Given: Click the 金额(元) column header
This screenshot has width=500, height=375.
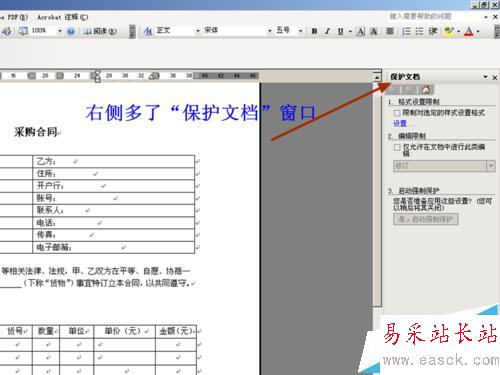Looking at the screenshot, I should 176,331.
